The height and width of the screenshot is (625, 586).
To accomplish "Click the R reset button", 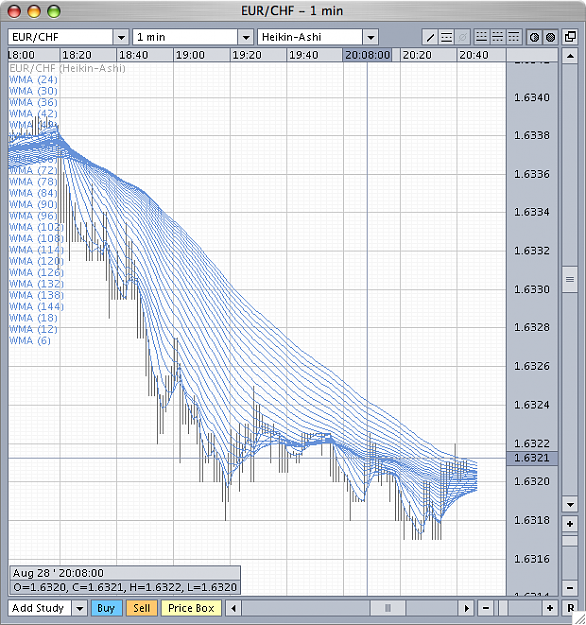I will tap(570, 608).
